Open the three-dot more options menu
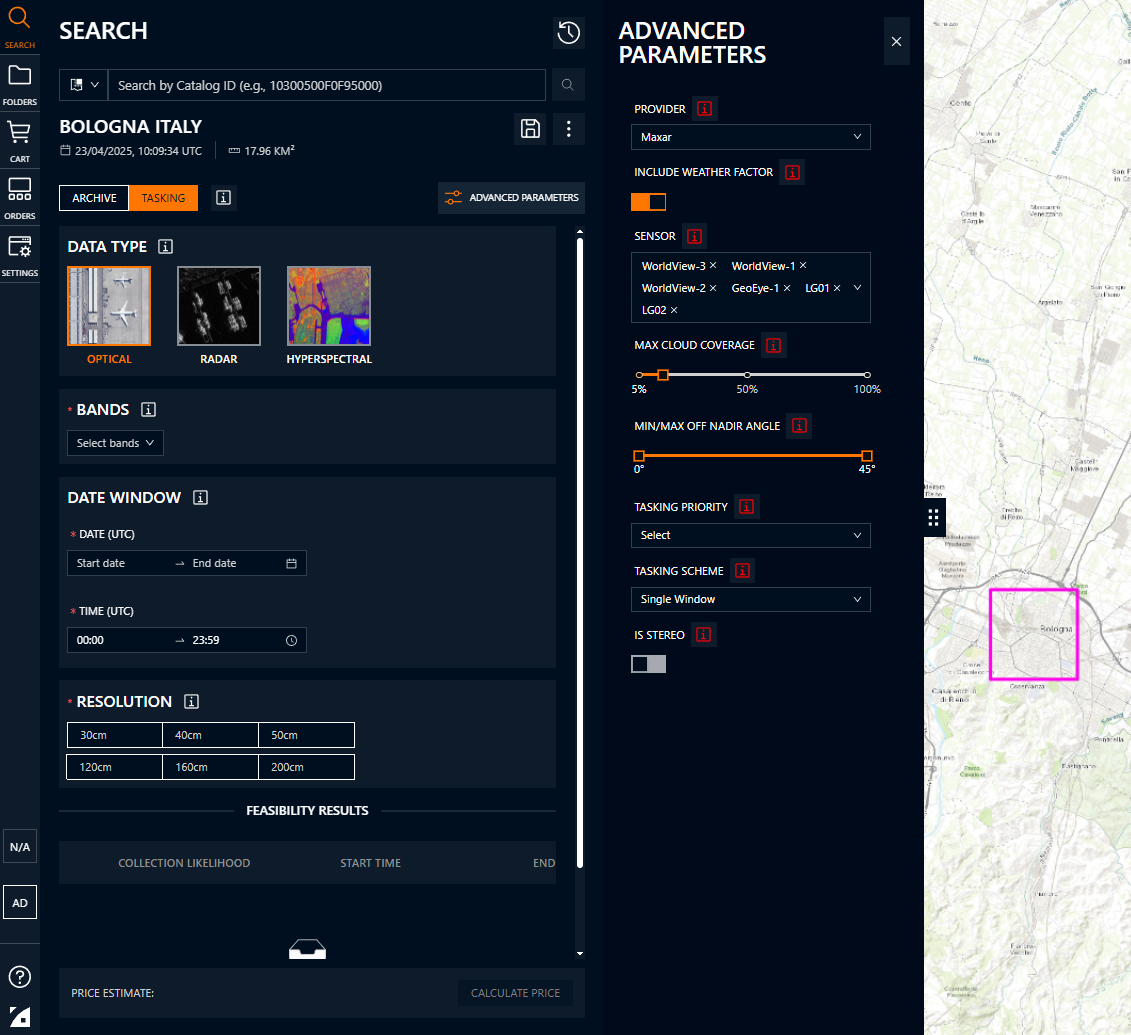This screenshot has width=1131, height=1035. (568, 128)
